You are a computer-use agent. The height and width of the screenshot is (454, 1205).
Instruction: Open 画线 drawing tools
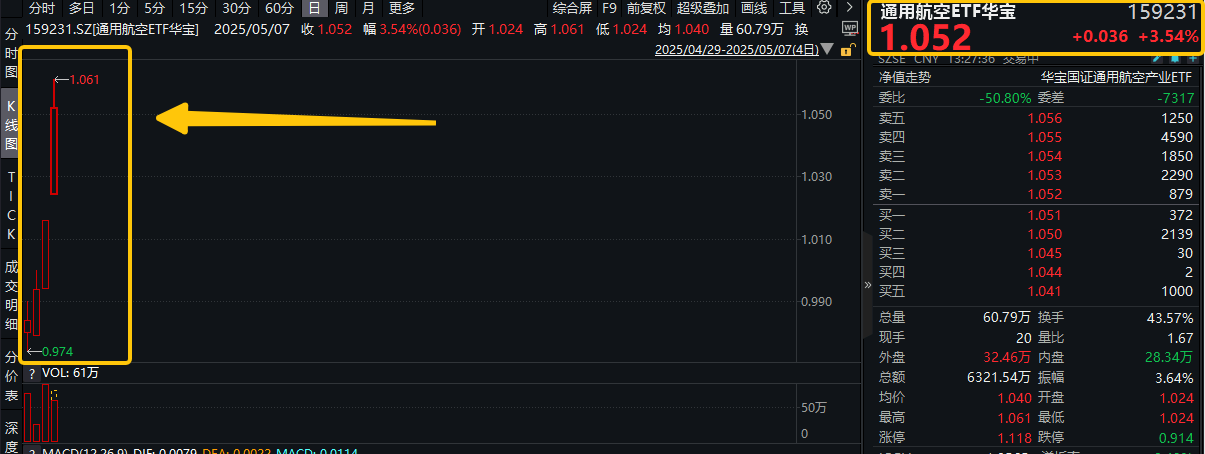(754, 8)
